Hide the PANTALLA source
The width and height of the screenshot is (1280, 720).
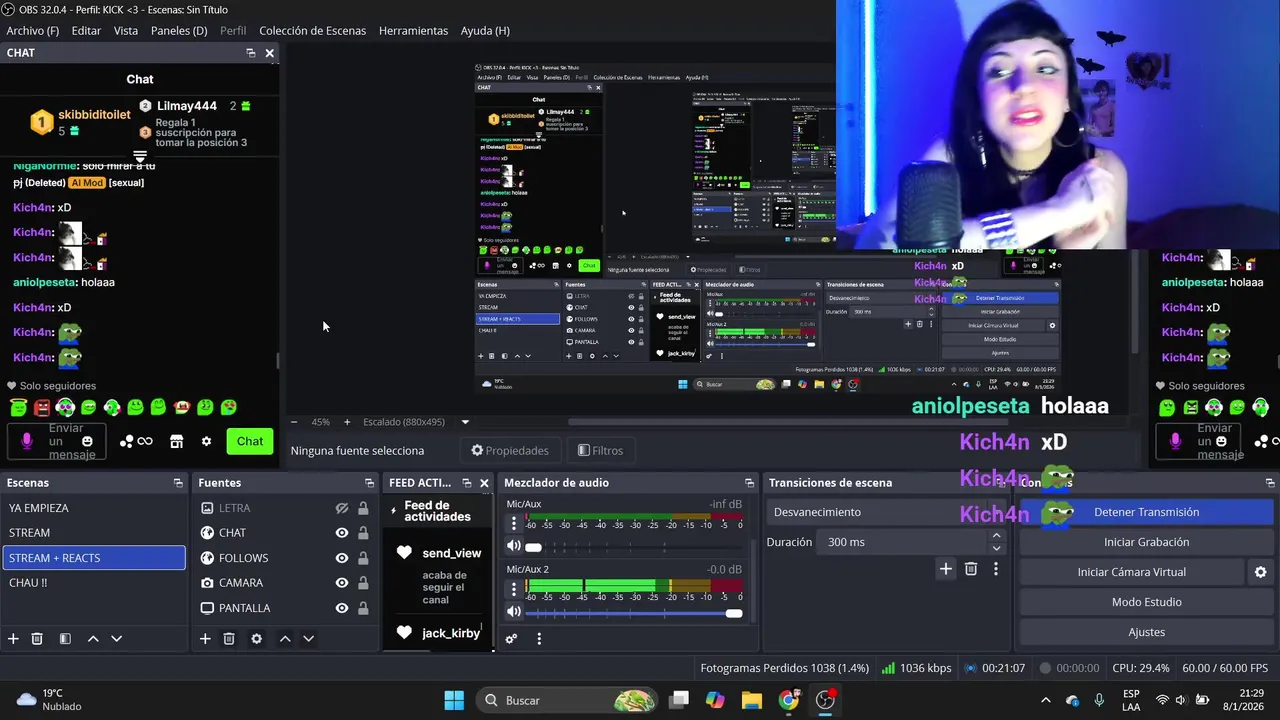[342, 608]
